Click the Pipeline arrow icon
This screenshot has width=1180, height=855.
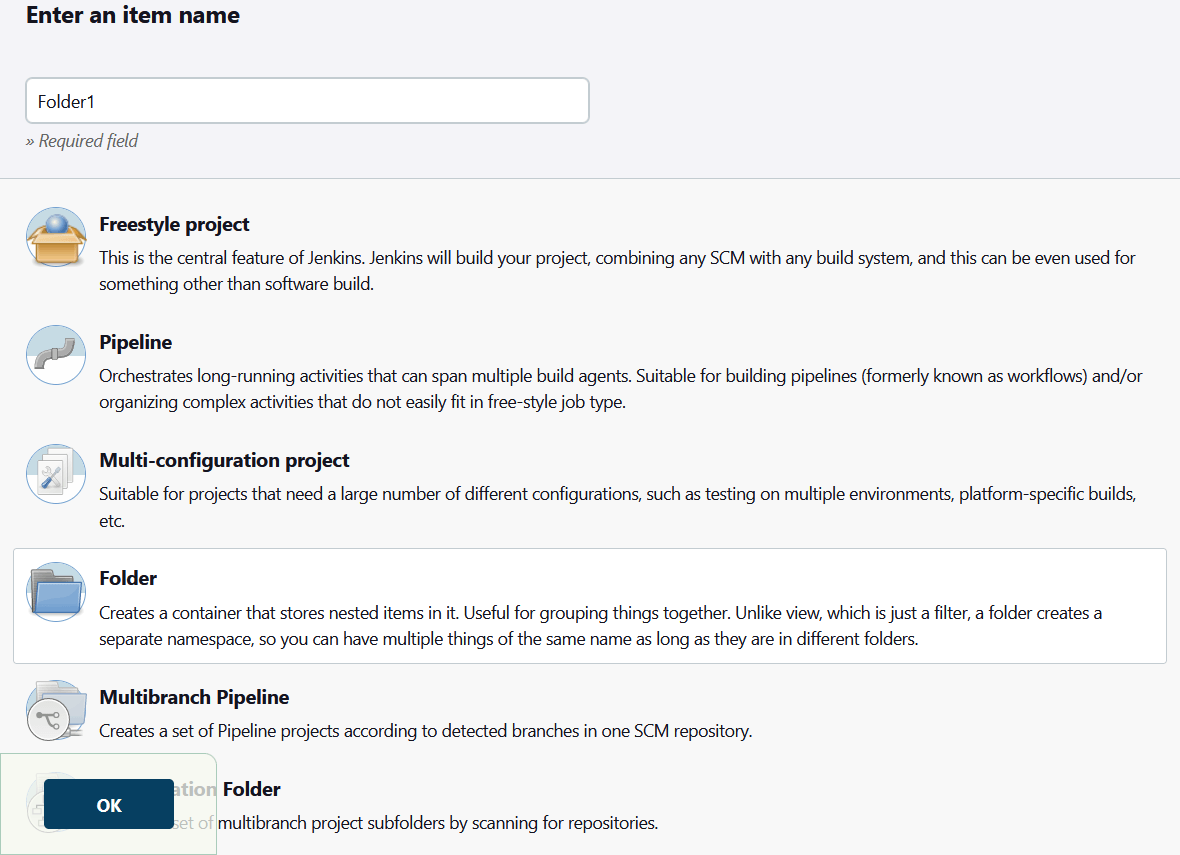tap(55, 355)
